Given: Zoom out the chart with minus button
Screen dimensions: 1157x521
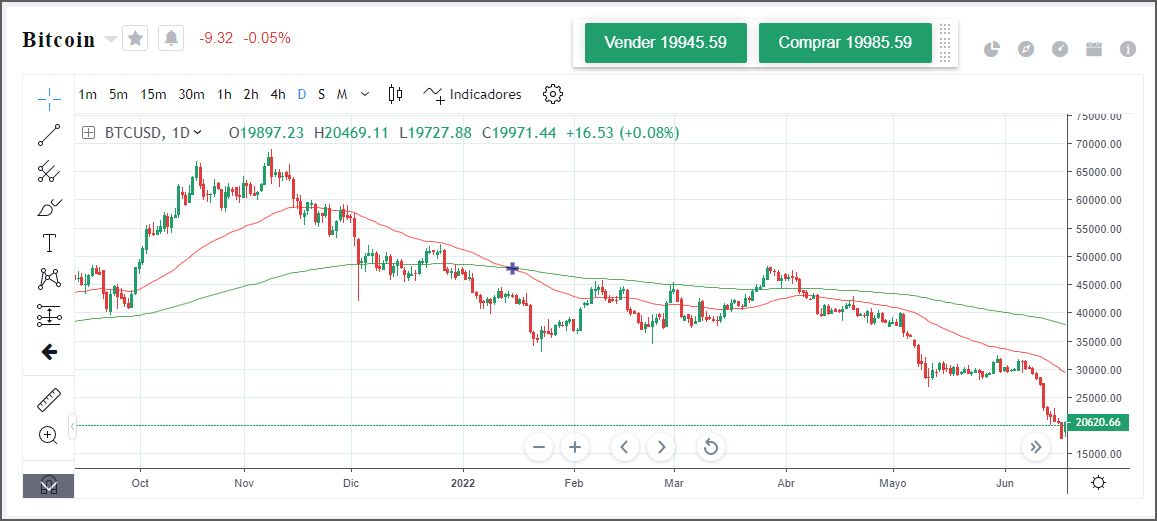Looking at the screenshot, I should (539, 446).
